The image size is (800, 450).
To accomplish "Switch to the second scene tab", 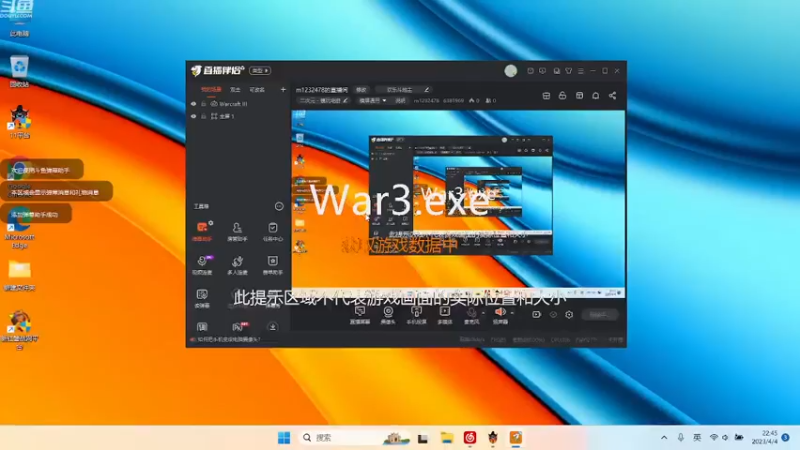I will coord(235,90).
